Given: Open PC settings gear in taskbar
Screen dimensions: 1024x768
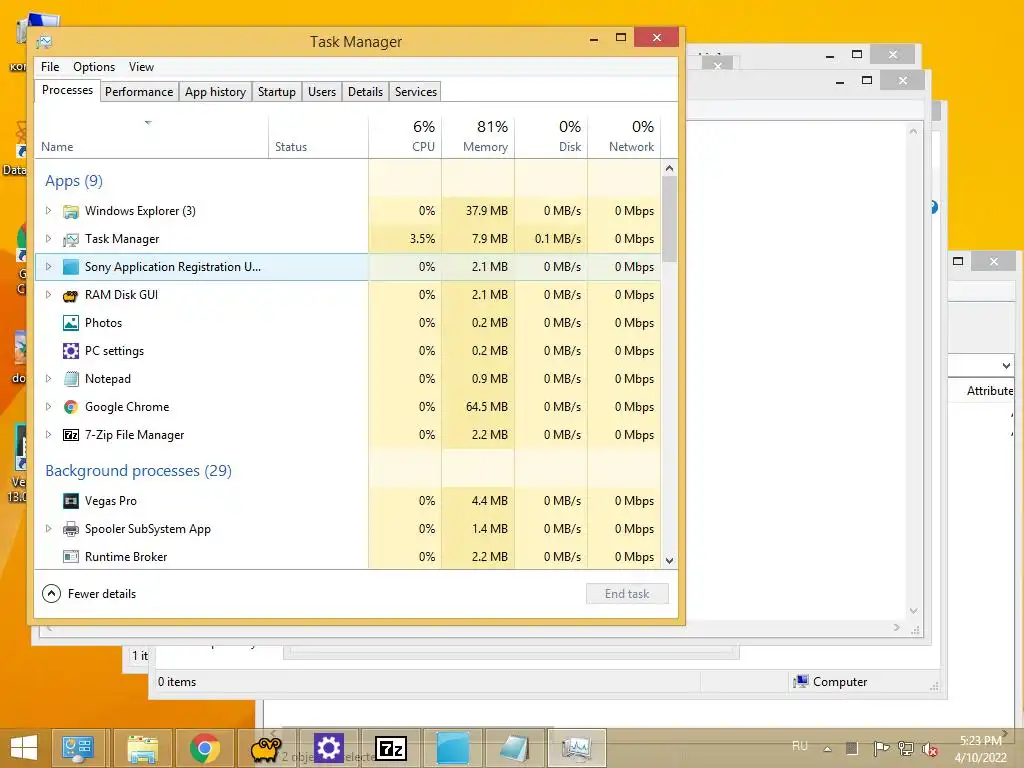Looking at the screenshot, I should [x=328, y=748].
